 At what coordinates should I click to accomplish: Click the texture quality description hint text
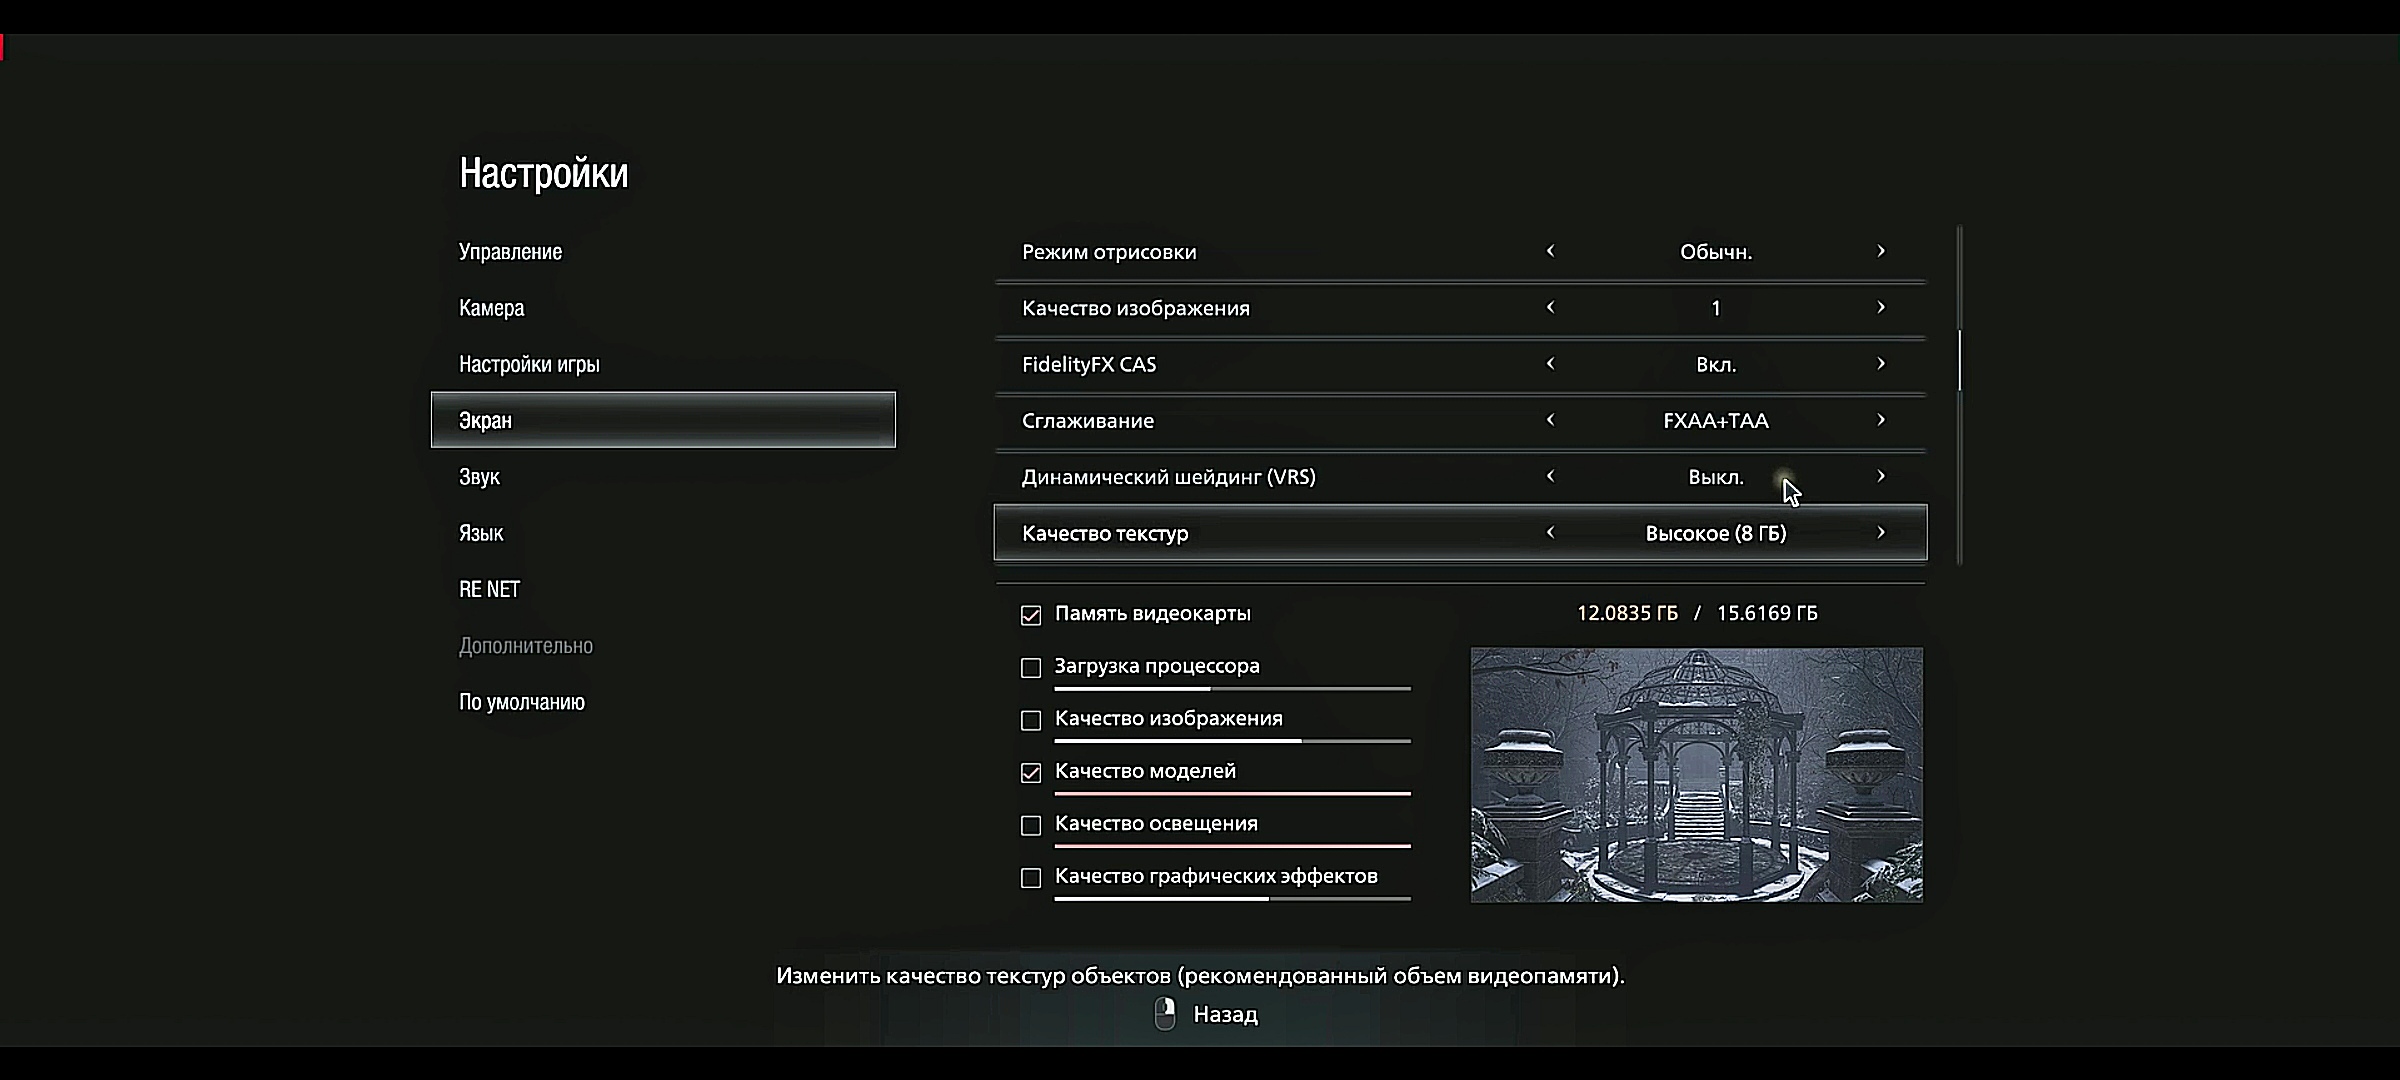(x=1200, y=975)
